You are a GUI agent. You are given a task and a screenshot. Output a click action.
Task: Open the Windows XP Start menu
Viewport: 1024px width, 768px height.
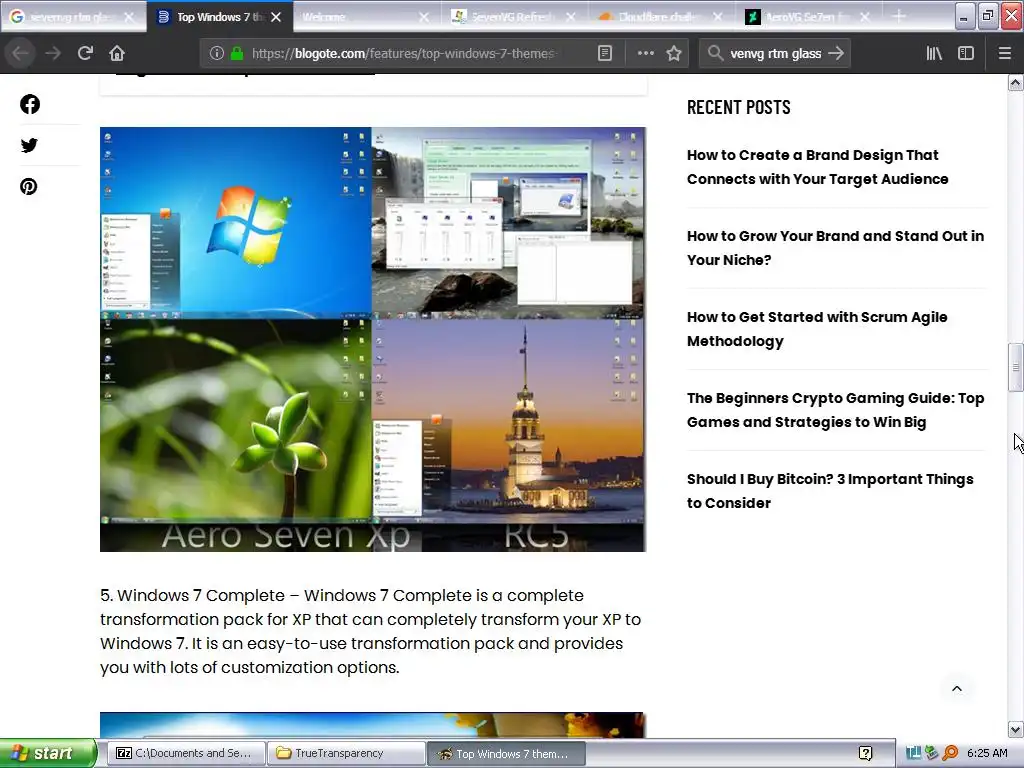click(48, 753)
